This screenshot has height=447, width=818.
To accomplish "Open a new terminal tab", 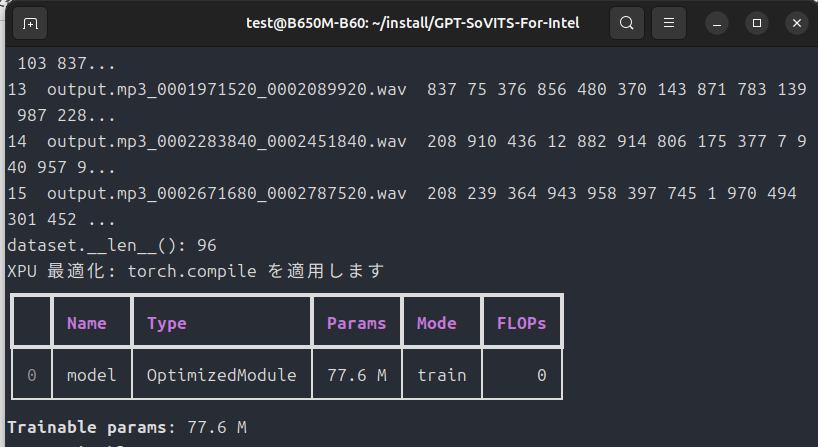I will [x=31, y=23].
